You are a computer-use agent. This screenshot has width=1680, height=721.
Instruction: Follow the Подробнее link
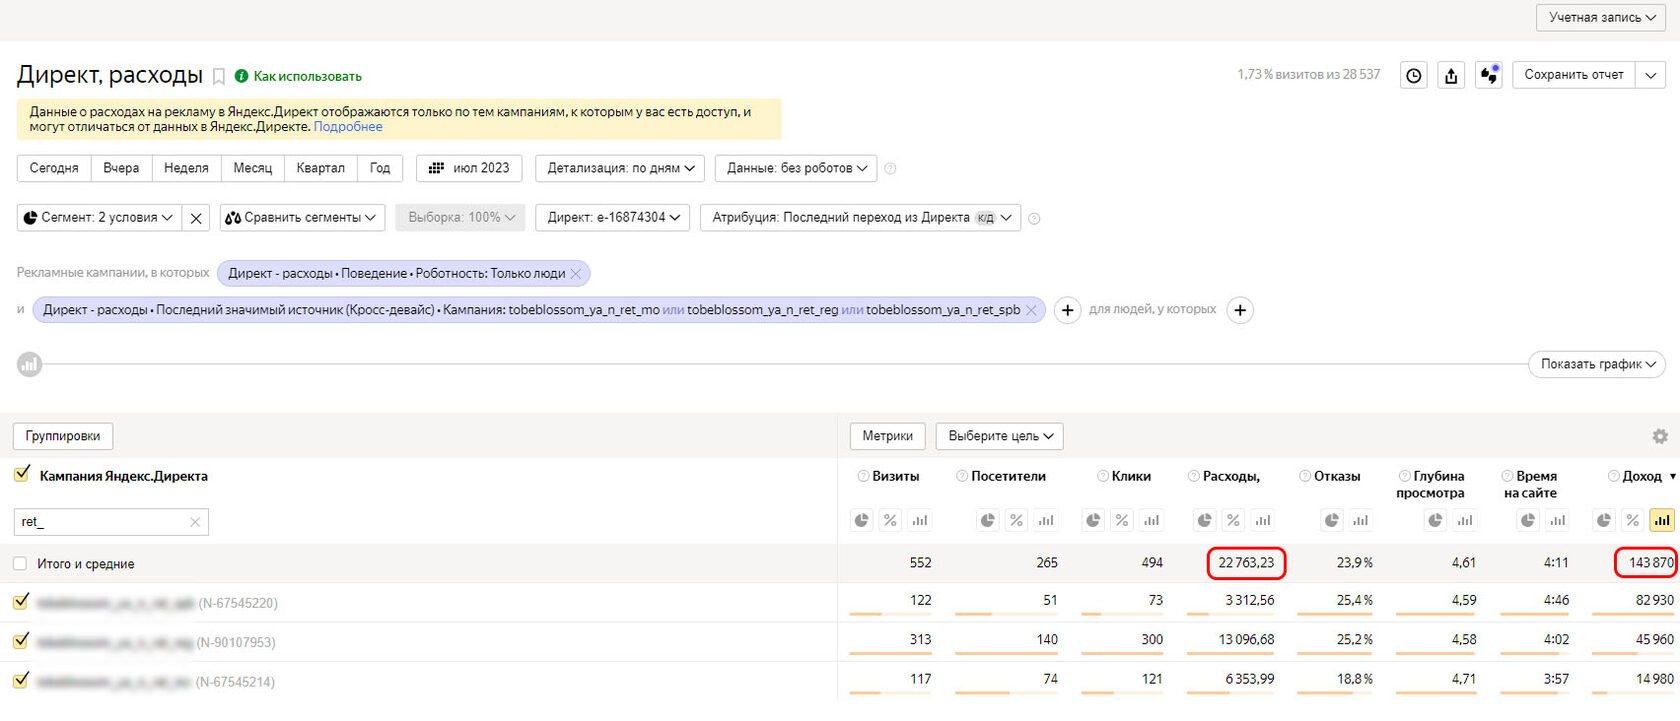pyautogui.click(x=348, y=127)
